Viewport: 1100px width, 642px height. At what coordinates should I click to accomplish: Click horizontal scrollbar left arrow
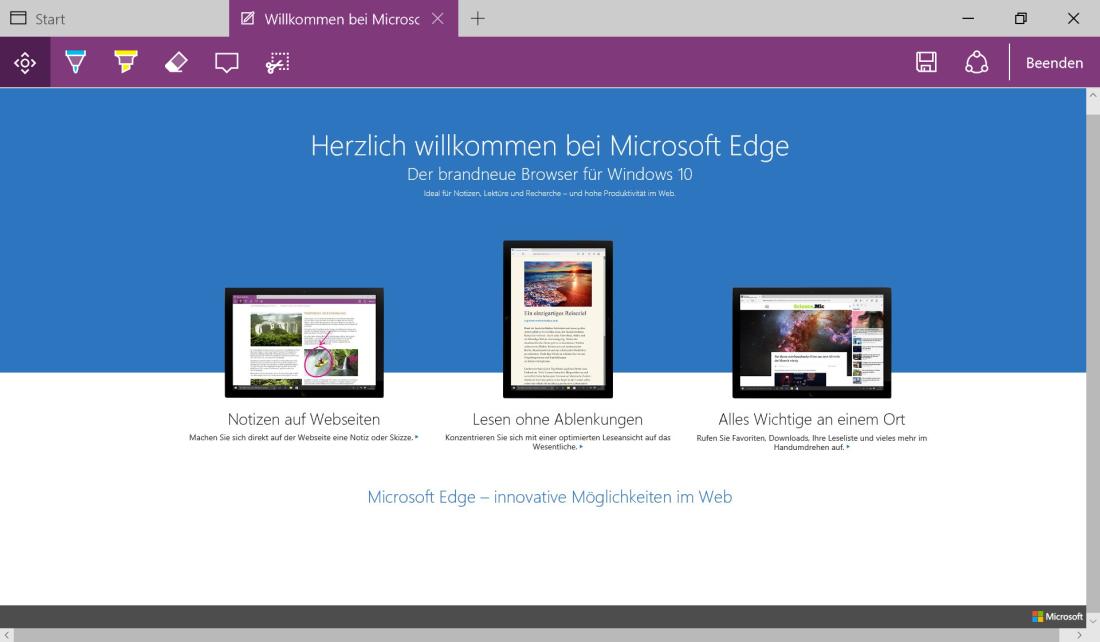tap(6, 635)
